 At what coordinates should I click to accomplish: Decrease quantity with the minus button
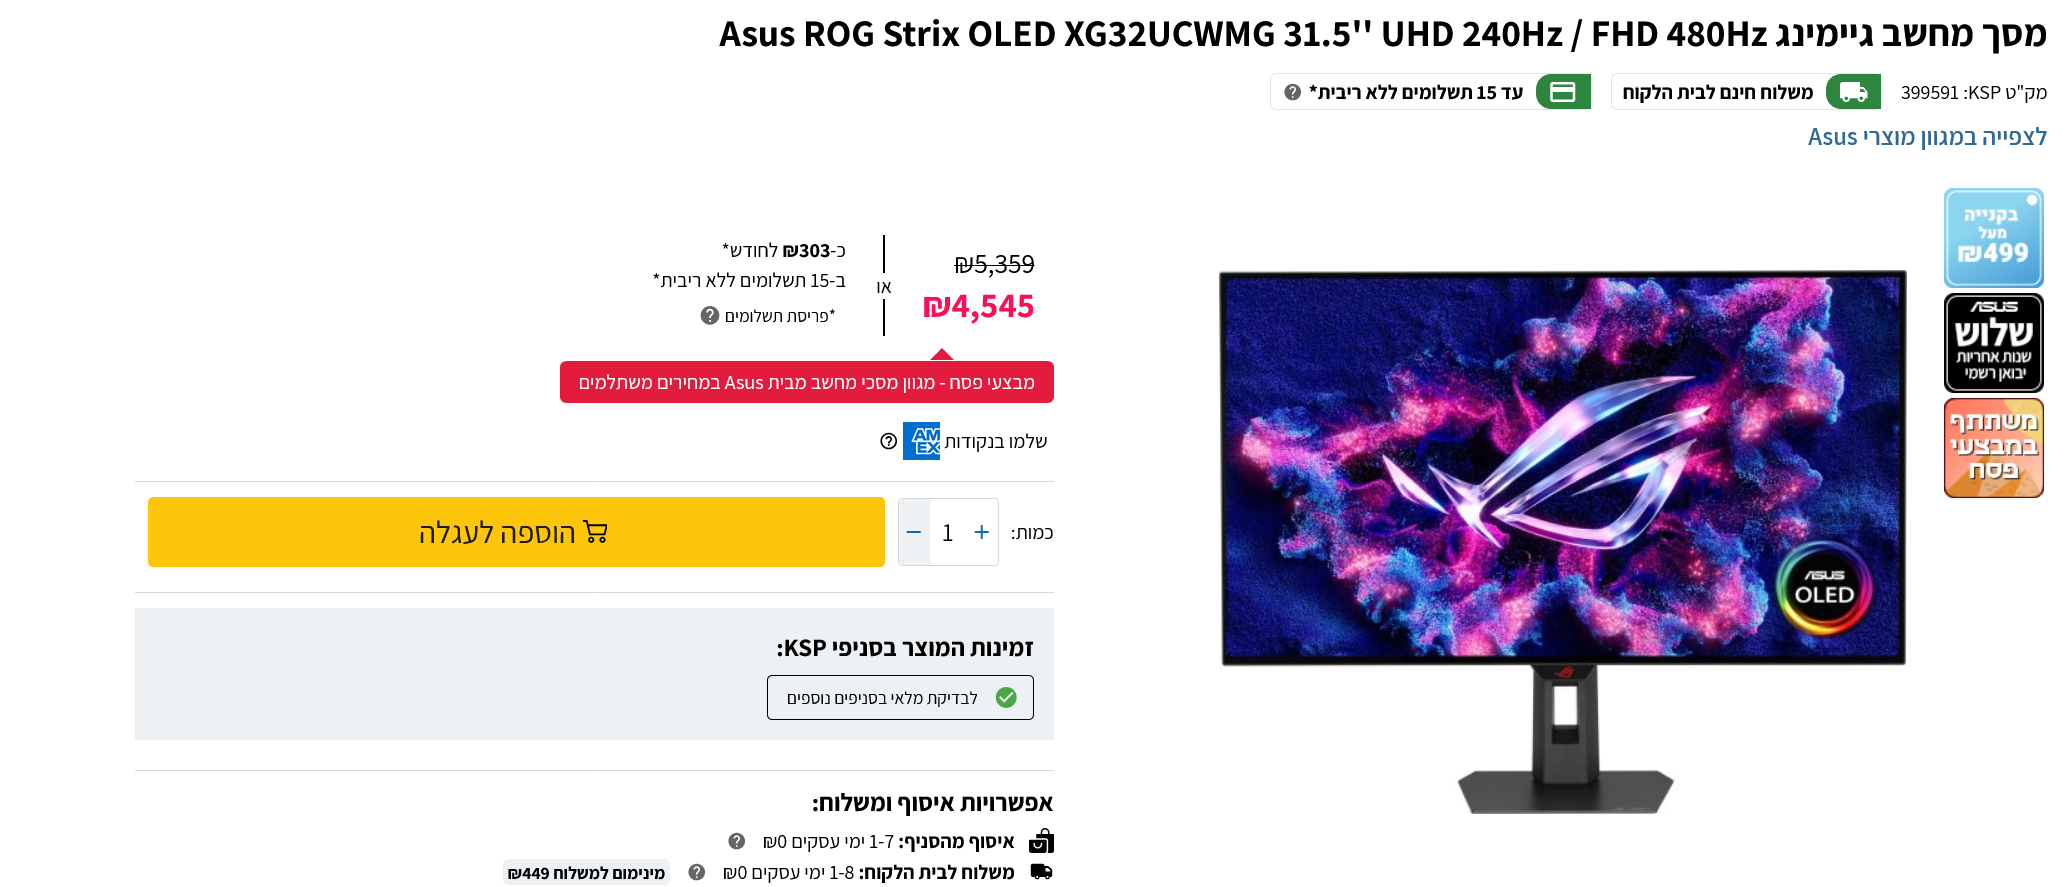pos(914,532)
